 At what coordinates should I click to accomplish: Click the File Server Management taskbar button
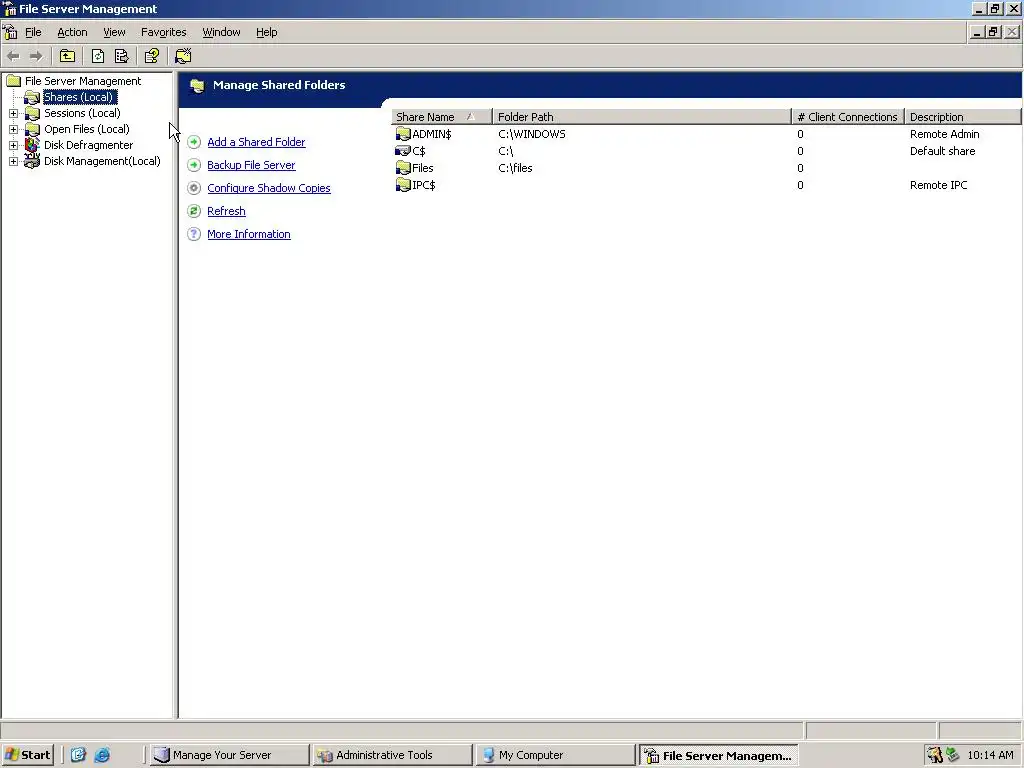click(x=718, y=755)
